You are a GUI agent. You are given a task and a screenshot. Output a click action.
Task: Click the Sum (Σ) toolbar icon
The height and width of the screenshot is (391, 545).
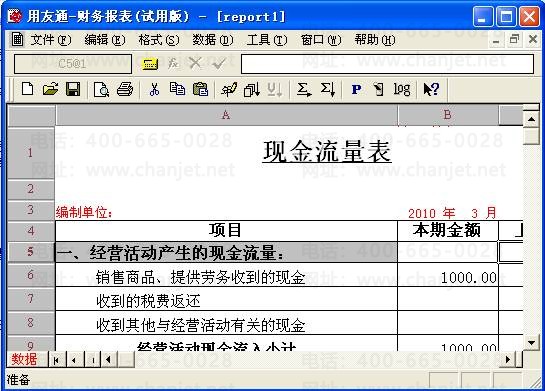click(303, 89)
